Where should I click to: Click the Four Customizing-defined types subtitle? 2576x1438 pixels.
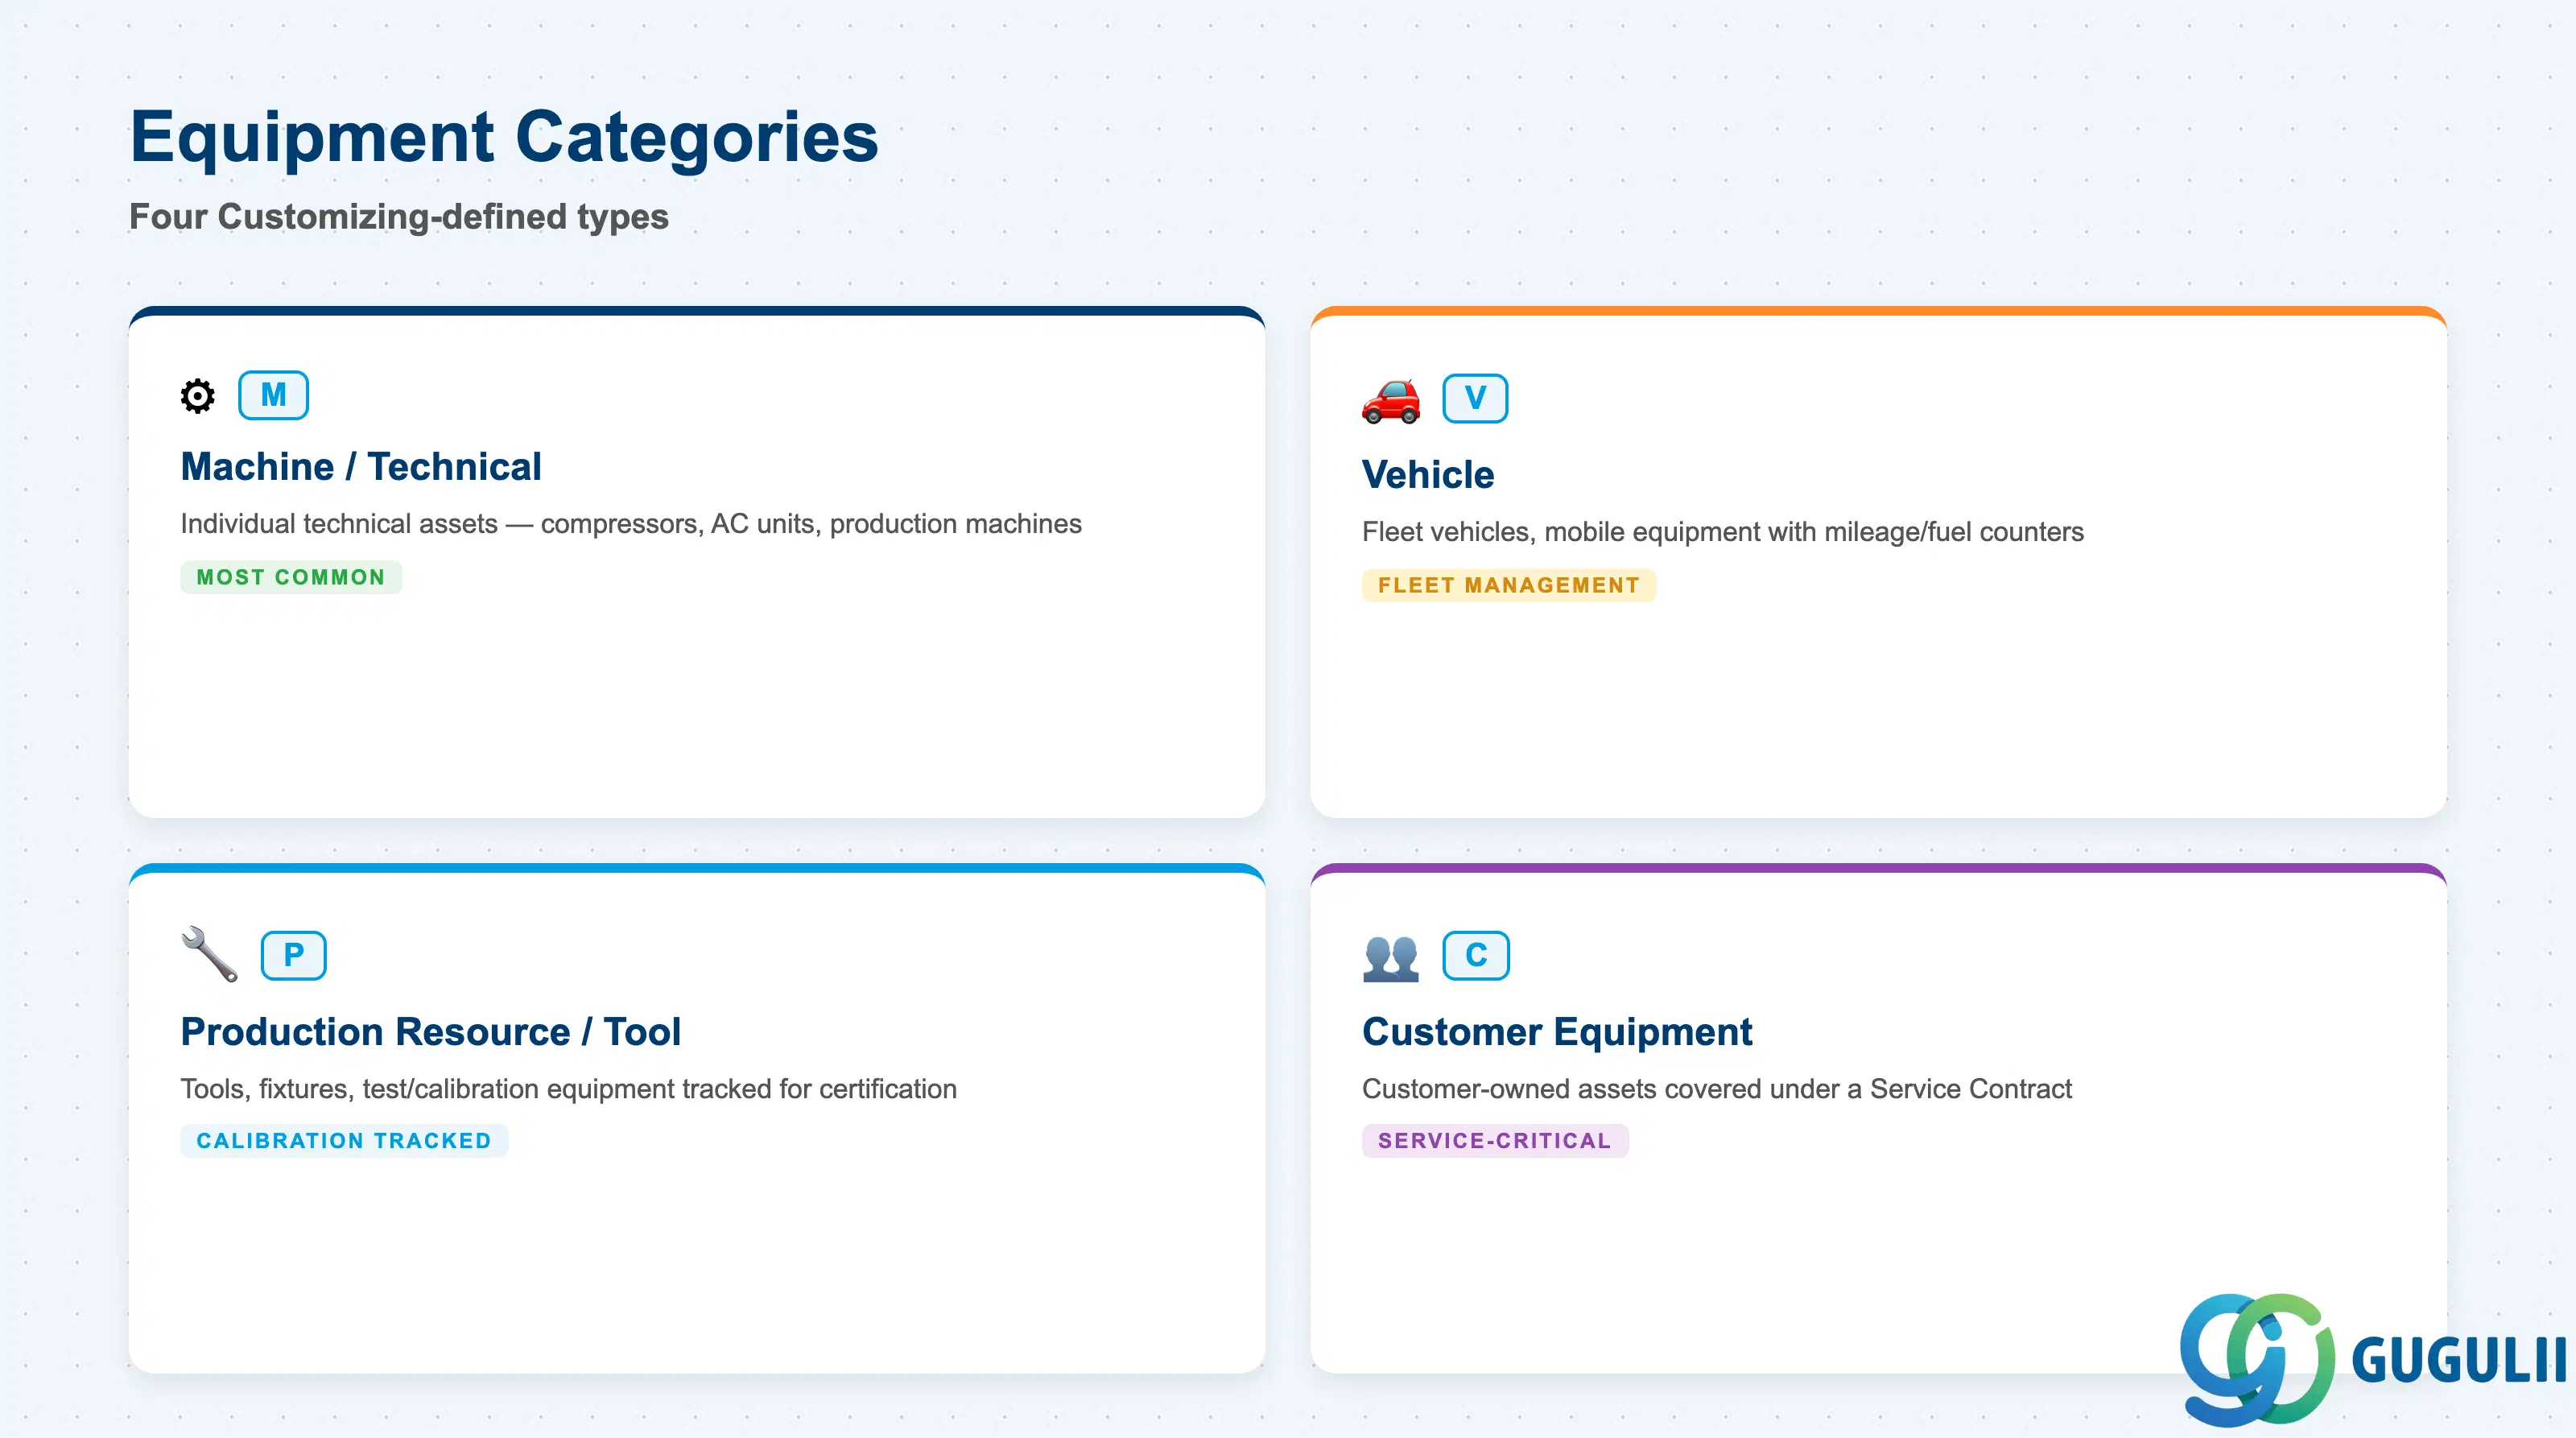tap(399, 217)
